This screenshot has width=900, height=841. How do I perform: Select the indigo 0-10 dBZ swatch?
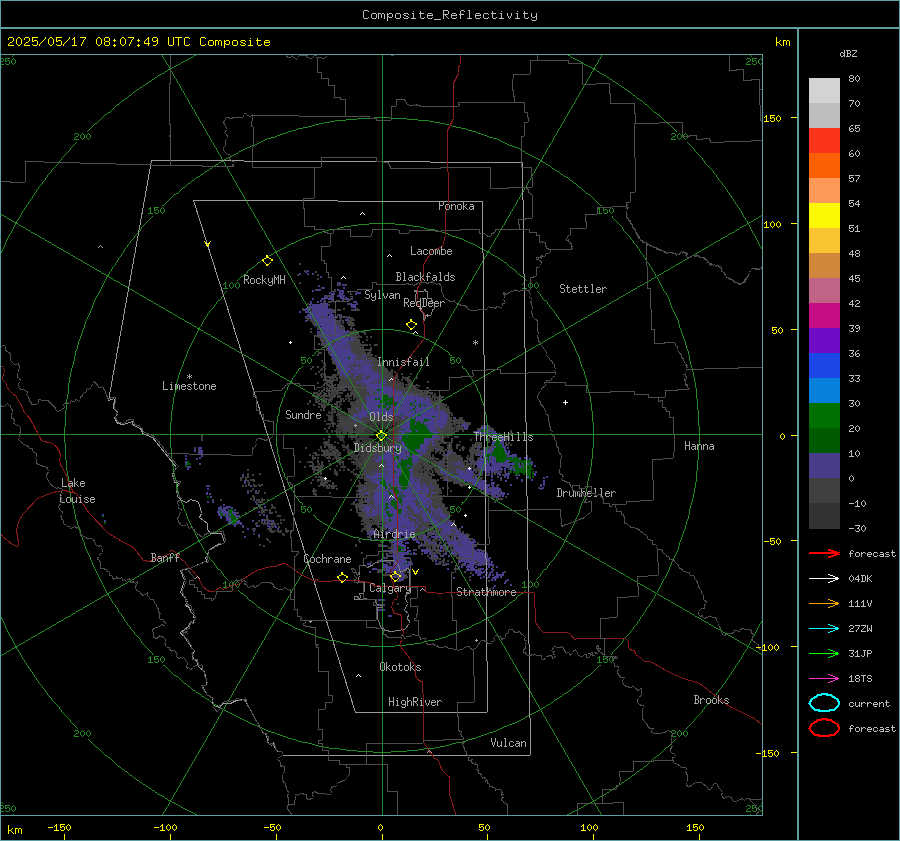pos(824,466)
